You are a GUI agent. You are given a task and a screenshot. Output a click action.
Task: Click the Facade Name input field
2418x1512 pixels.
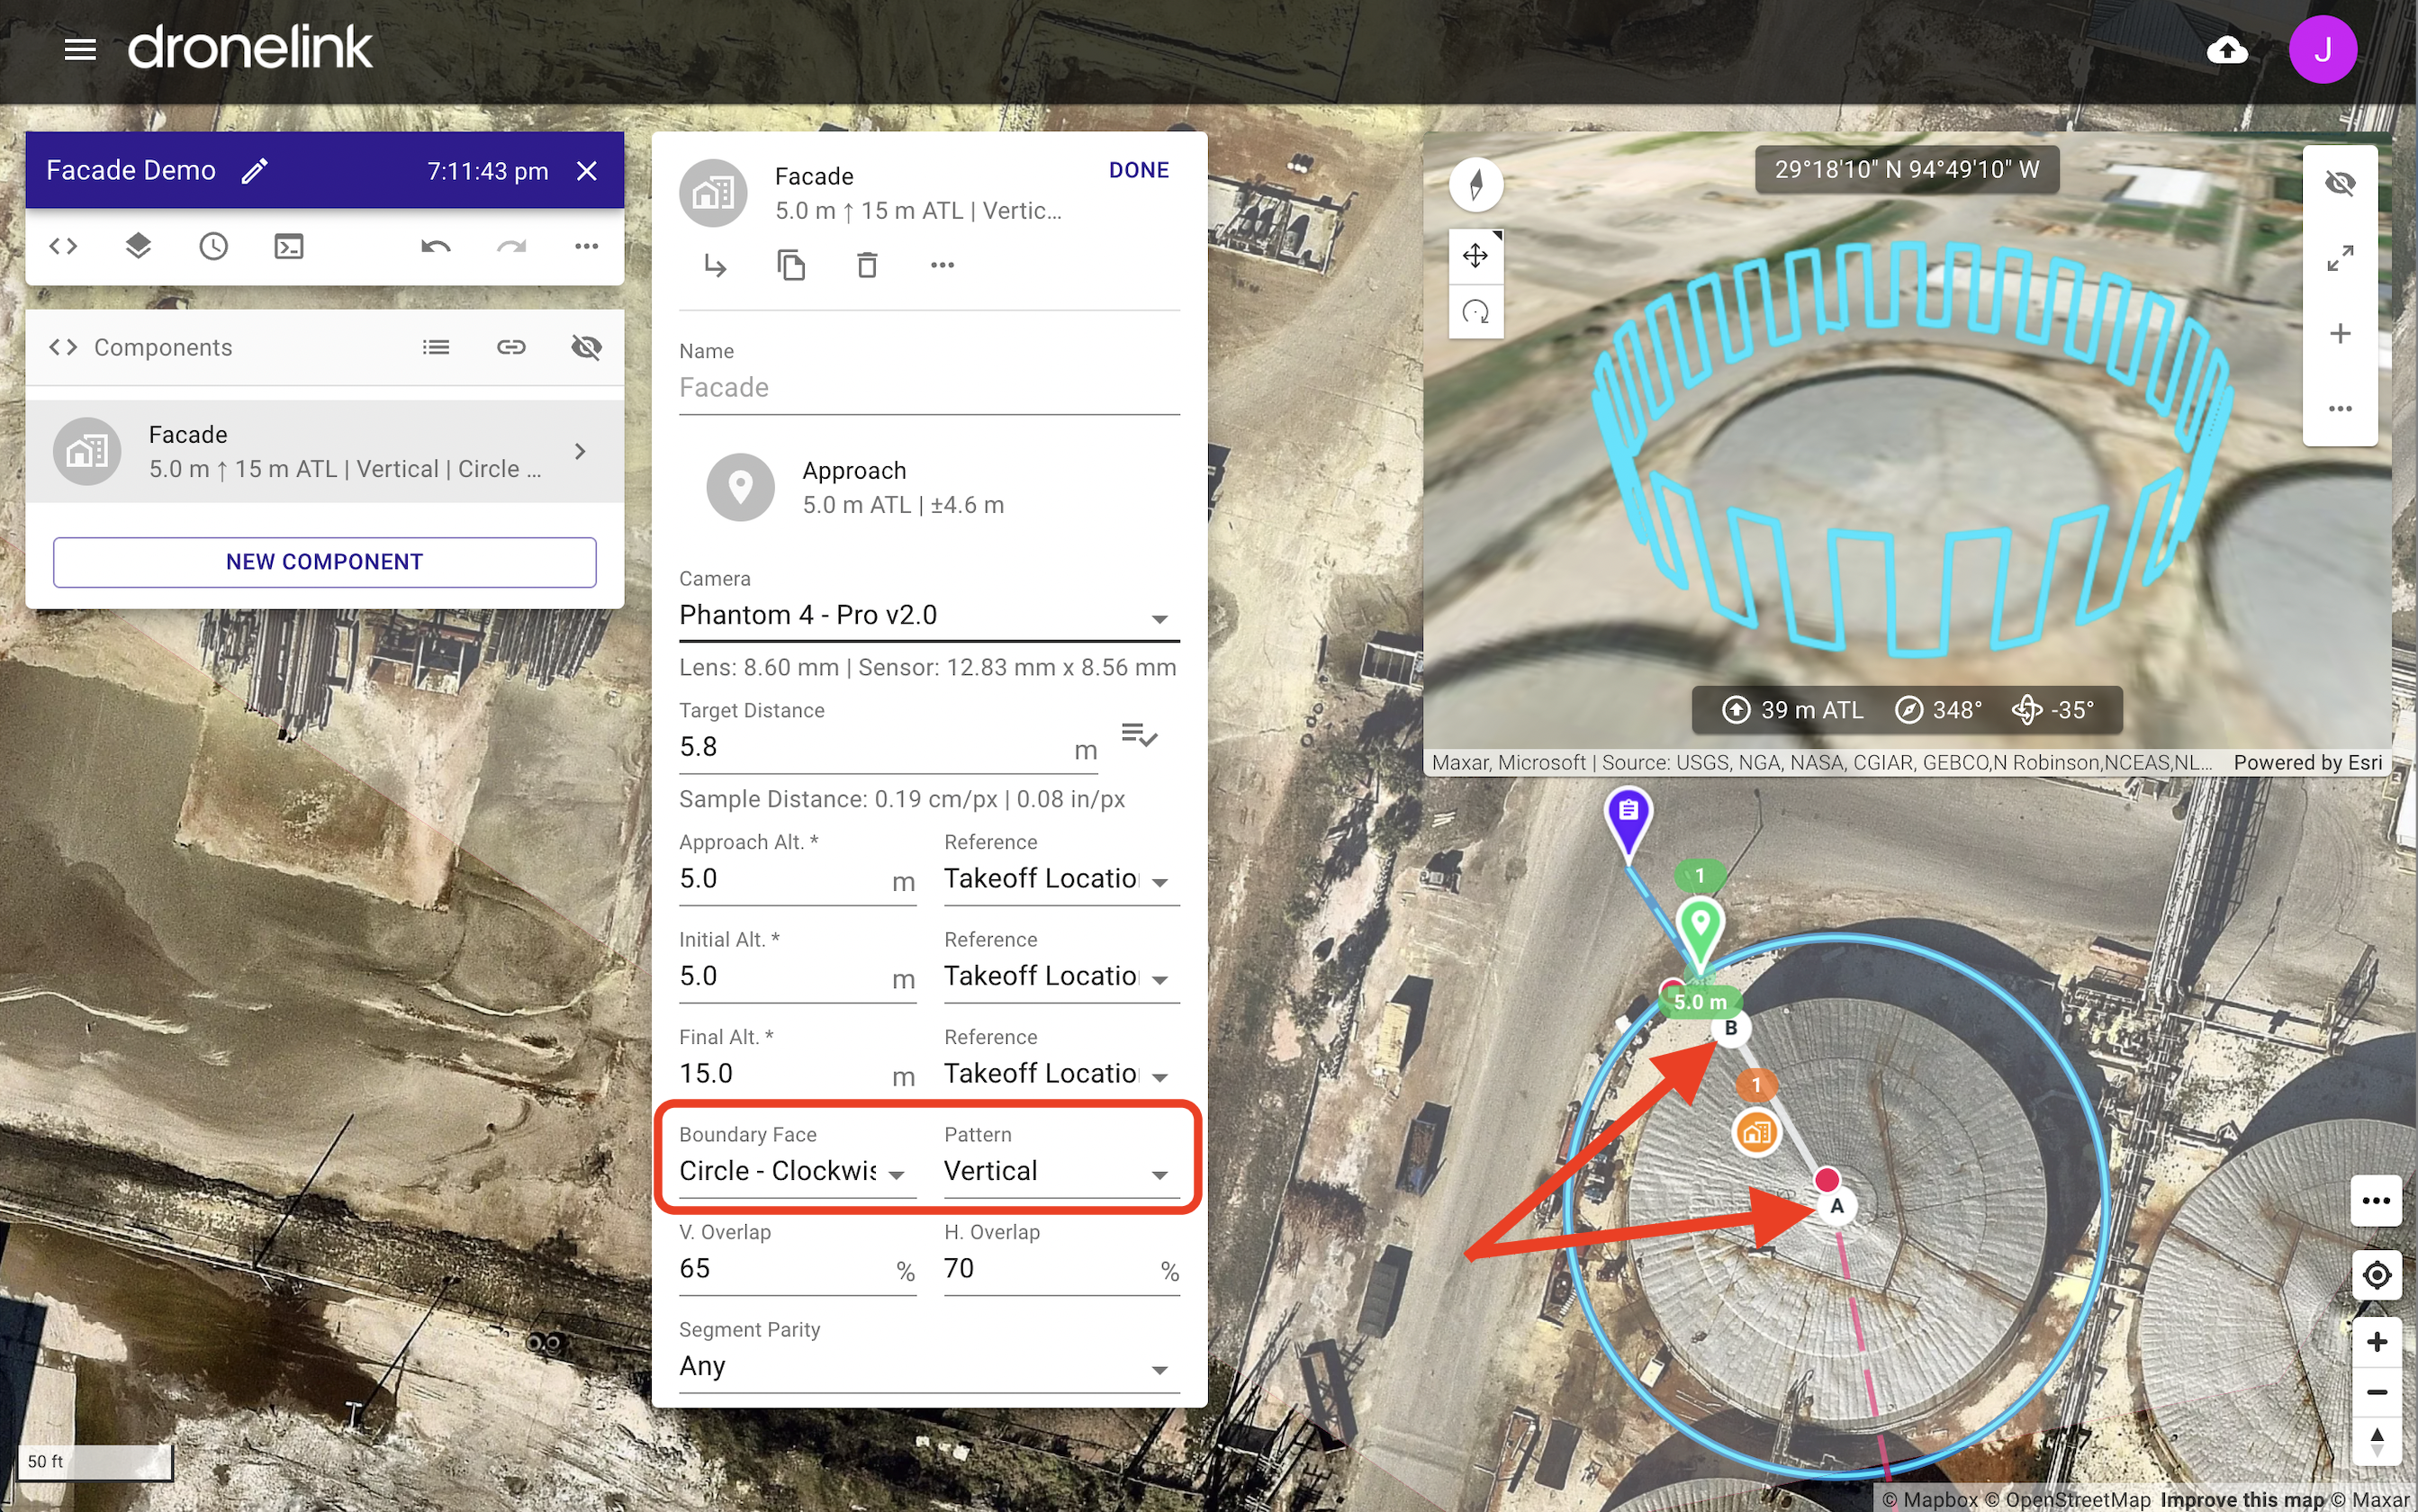coord(929,388)
